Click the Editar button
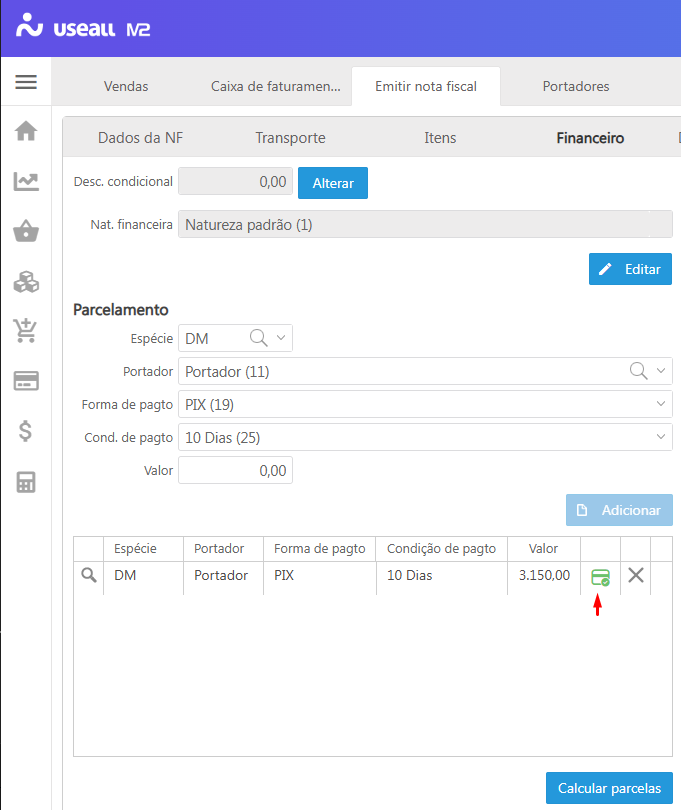681x810 pixels. pos(630,269)
